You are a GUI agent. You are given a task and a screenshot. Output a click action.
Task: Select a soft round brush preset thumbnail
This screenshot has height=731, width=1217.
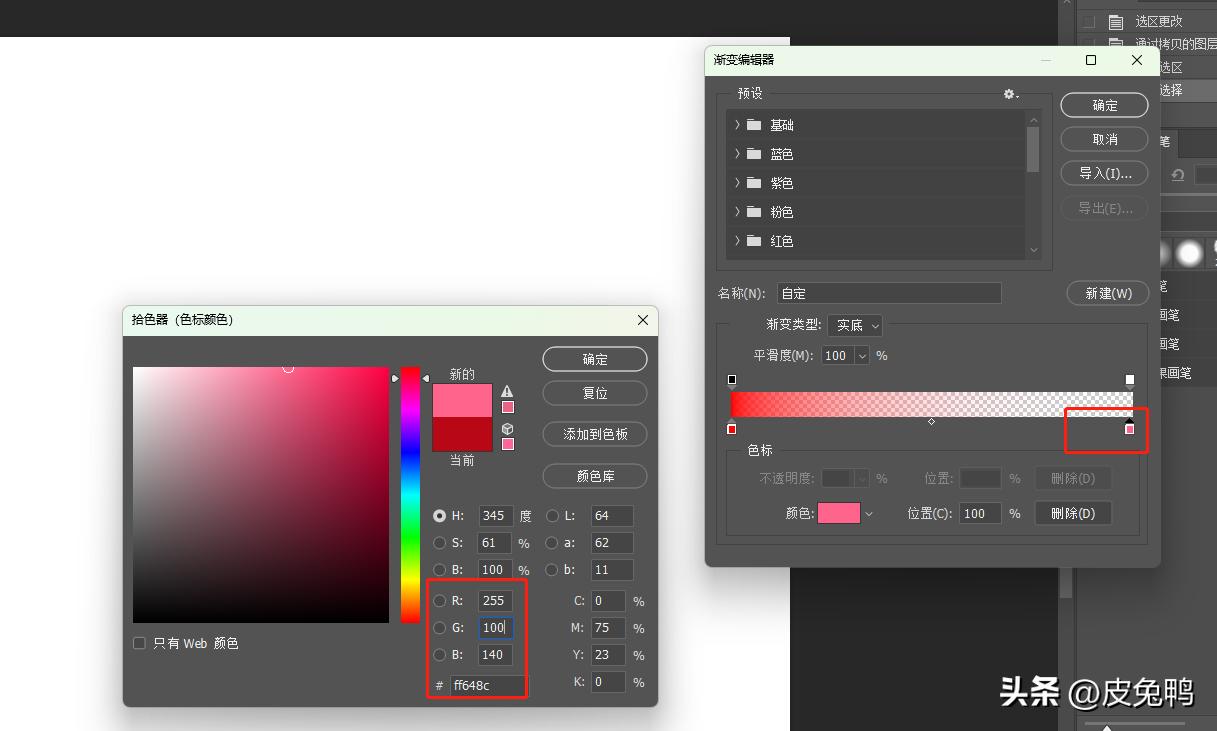click(1190, 253)
